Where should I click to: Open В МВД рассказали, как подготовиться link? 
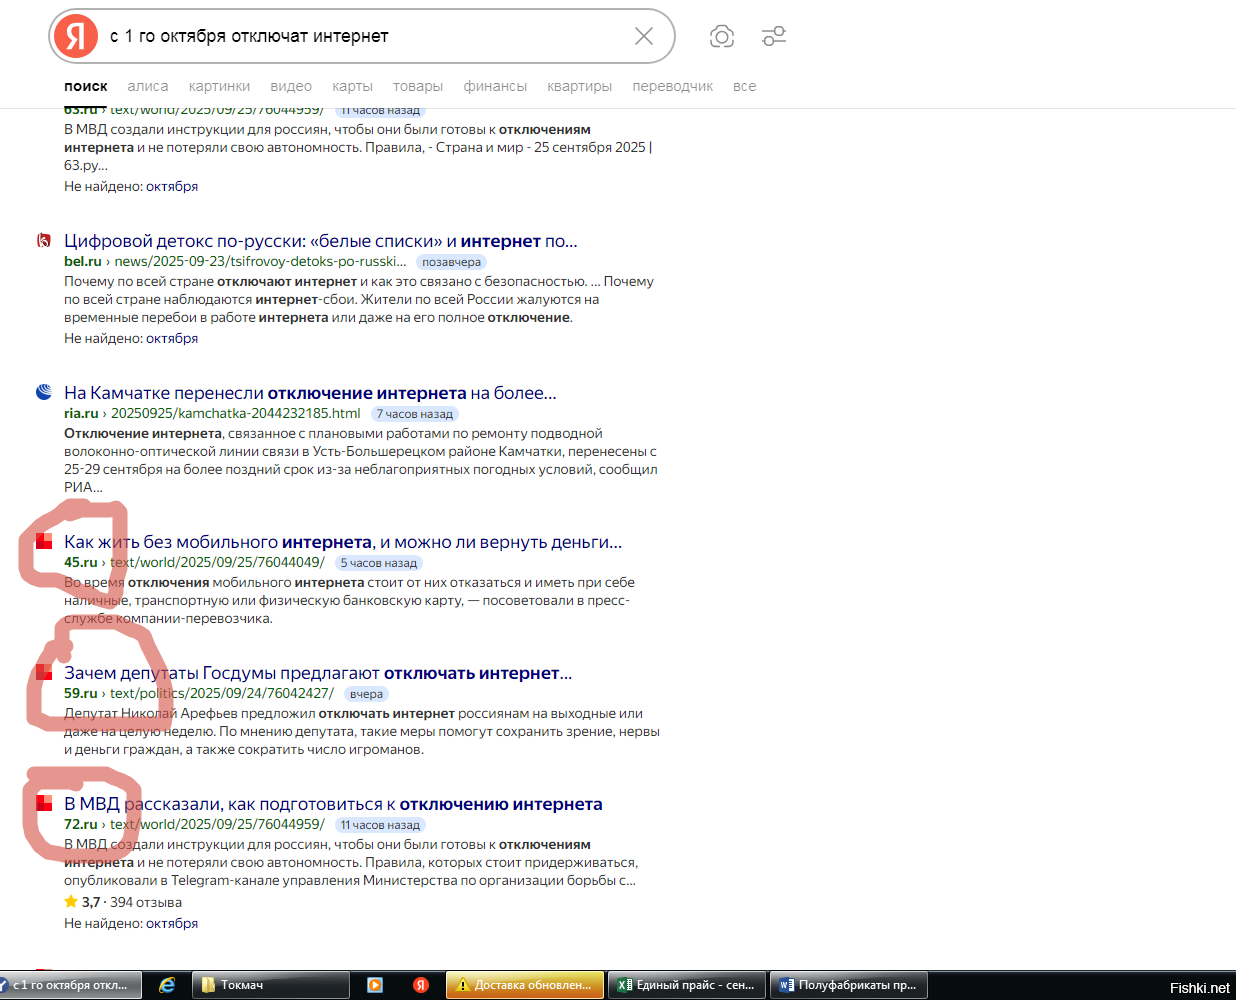click(333, 804)
